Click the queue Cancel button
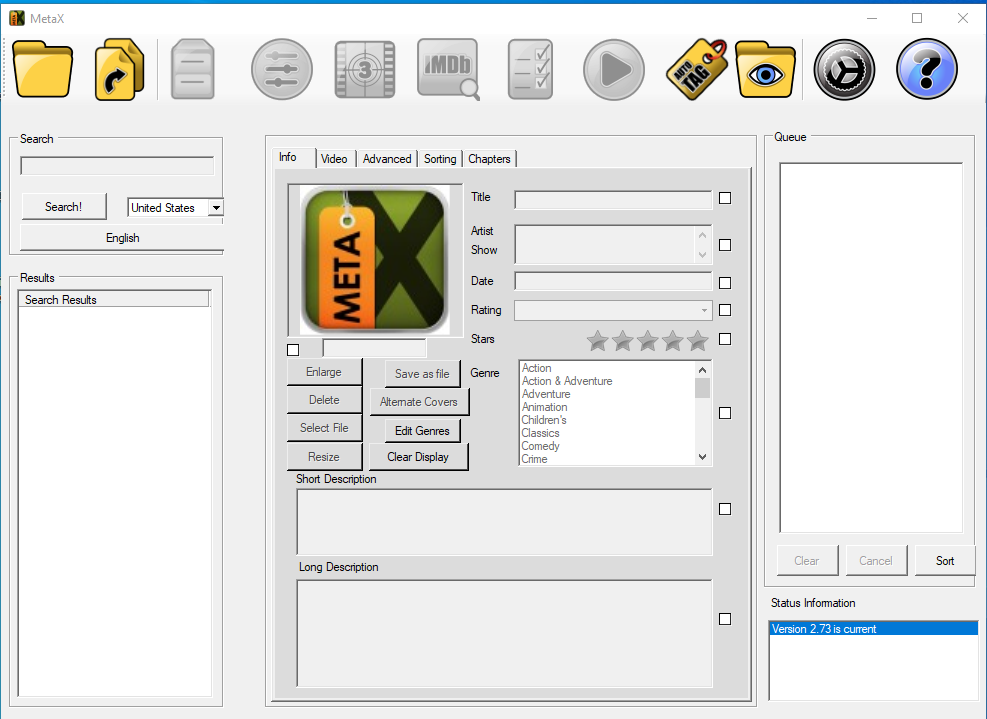The image size is (987, 719). (x=876, y=560)
